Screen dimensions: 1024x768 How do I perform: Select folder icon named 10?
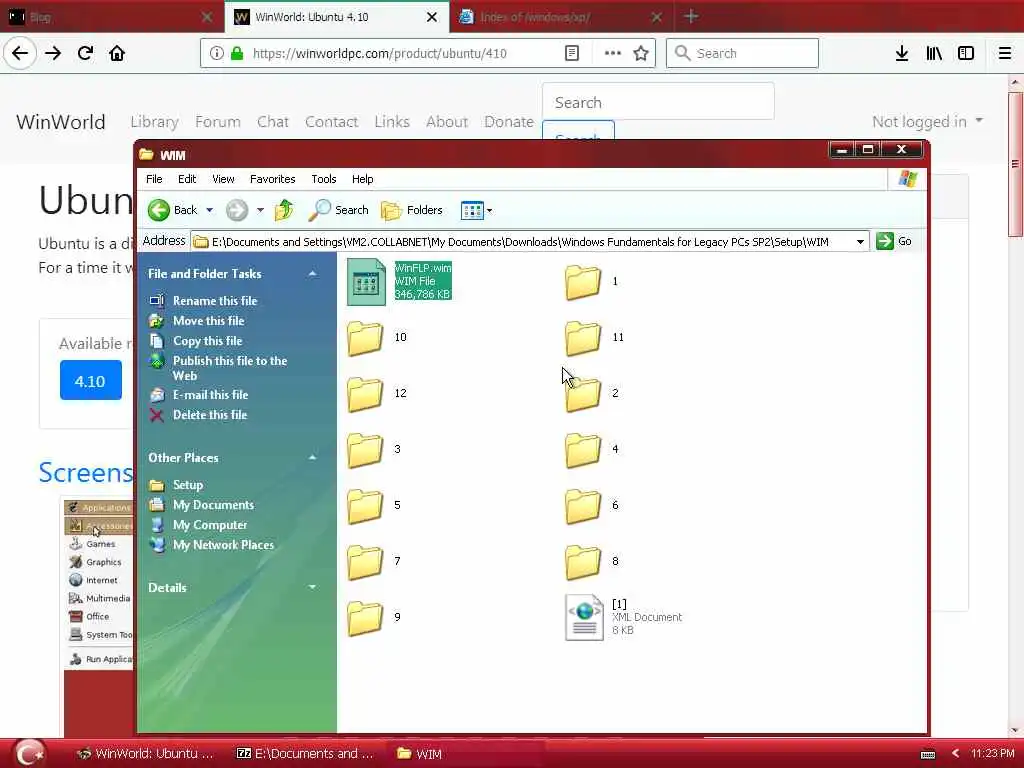pos(364,338)
